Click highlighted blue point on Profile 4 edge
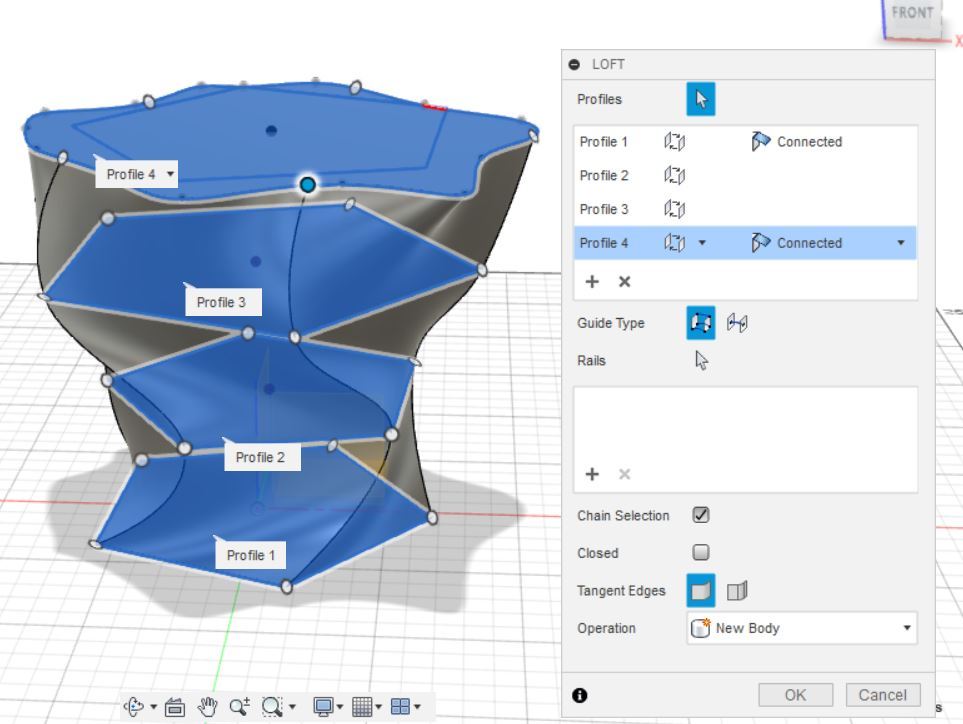 point(308,184)
